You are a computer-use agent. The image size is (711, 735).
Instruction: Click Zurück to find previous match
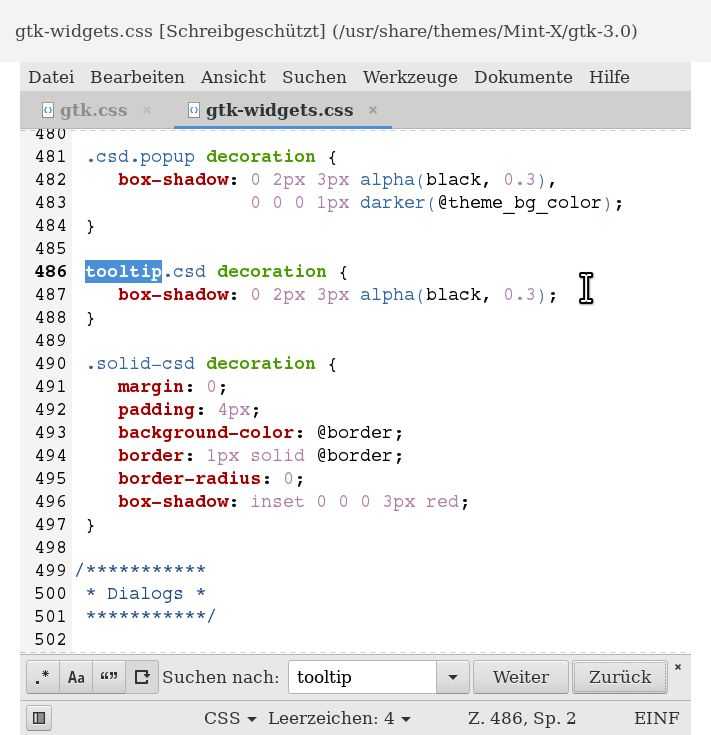pos(619,677)
